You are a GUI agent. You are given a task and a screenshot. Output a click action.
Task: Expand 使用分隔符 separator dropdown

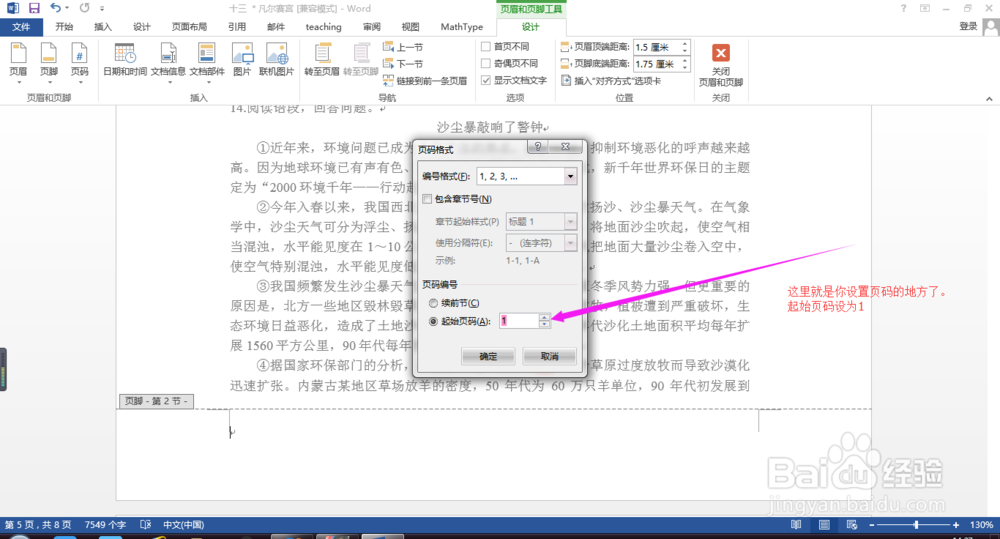(570, 243)
